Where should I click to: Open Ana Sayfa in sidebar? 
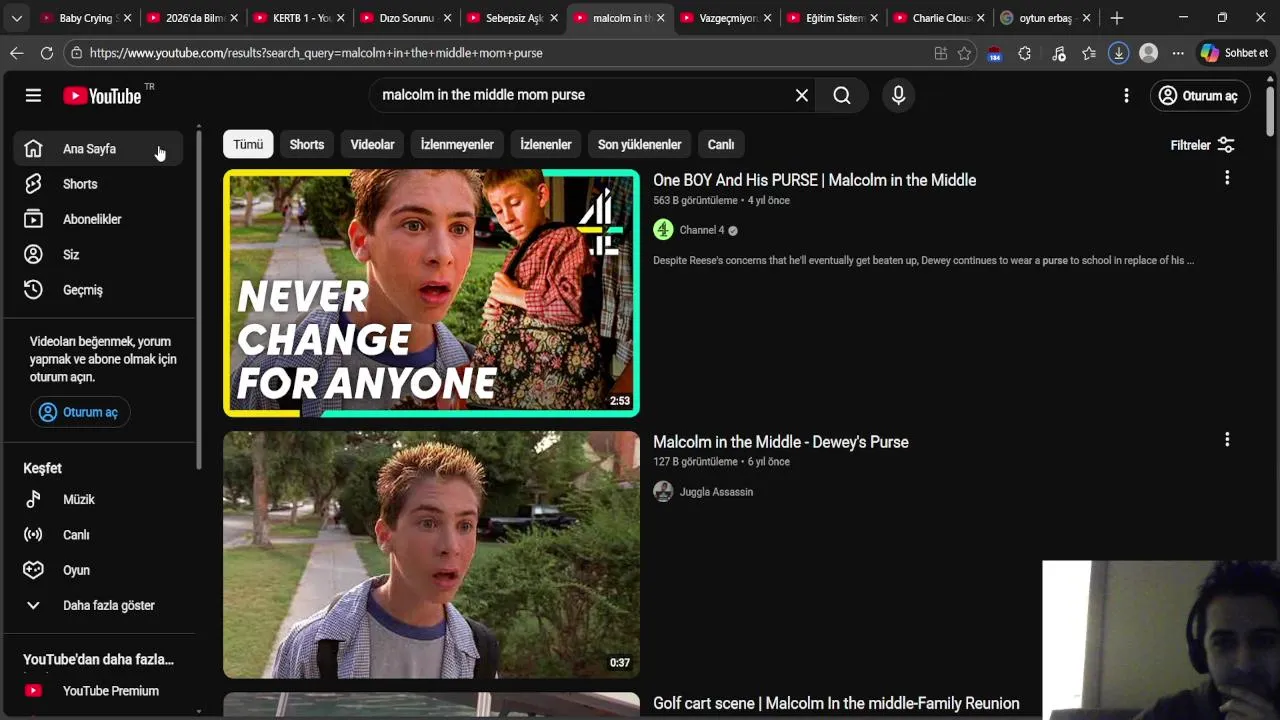tap(98, 149)
